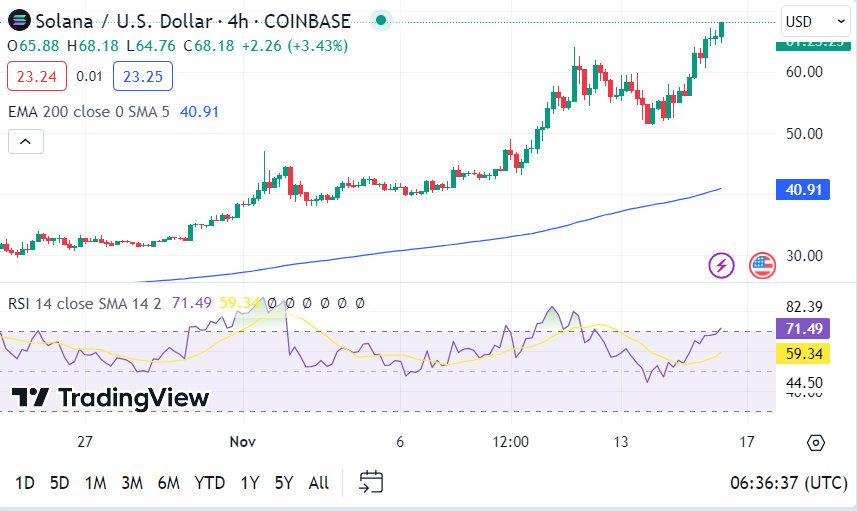857x511 pixels.
Task: Select the 1Y time range
Action: pos(250,483)
